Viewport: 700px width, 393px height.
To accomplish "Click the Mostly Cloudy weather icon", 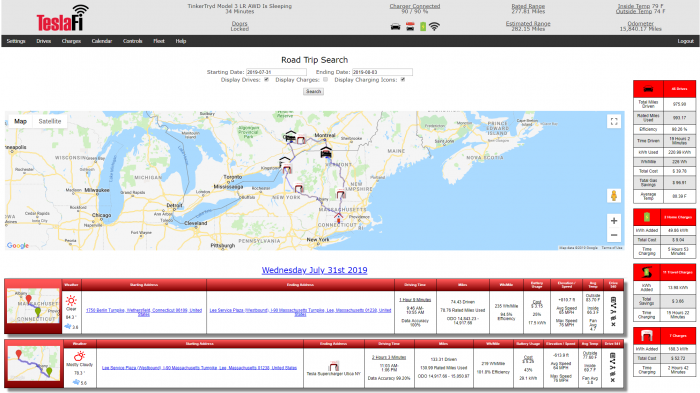I will tap(79, 356).
